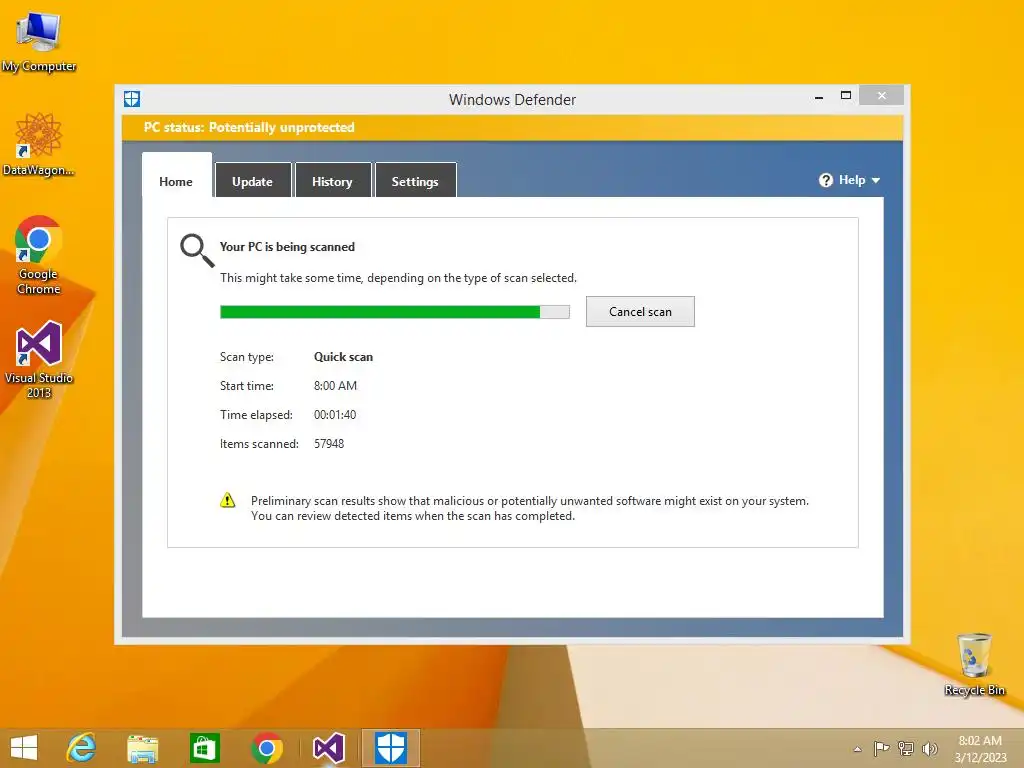Open the Windows Start button

coord(24,748)
